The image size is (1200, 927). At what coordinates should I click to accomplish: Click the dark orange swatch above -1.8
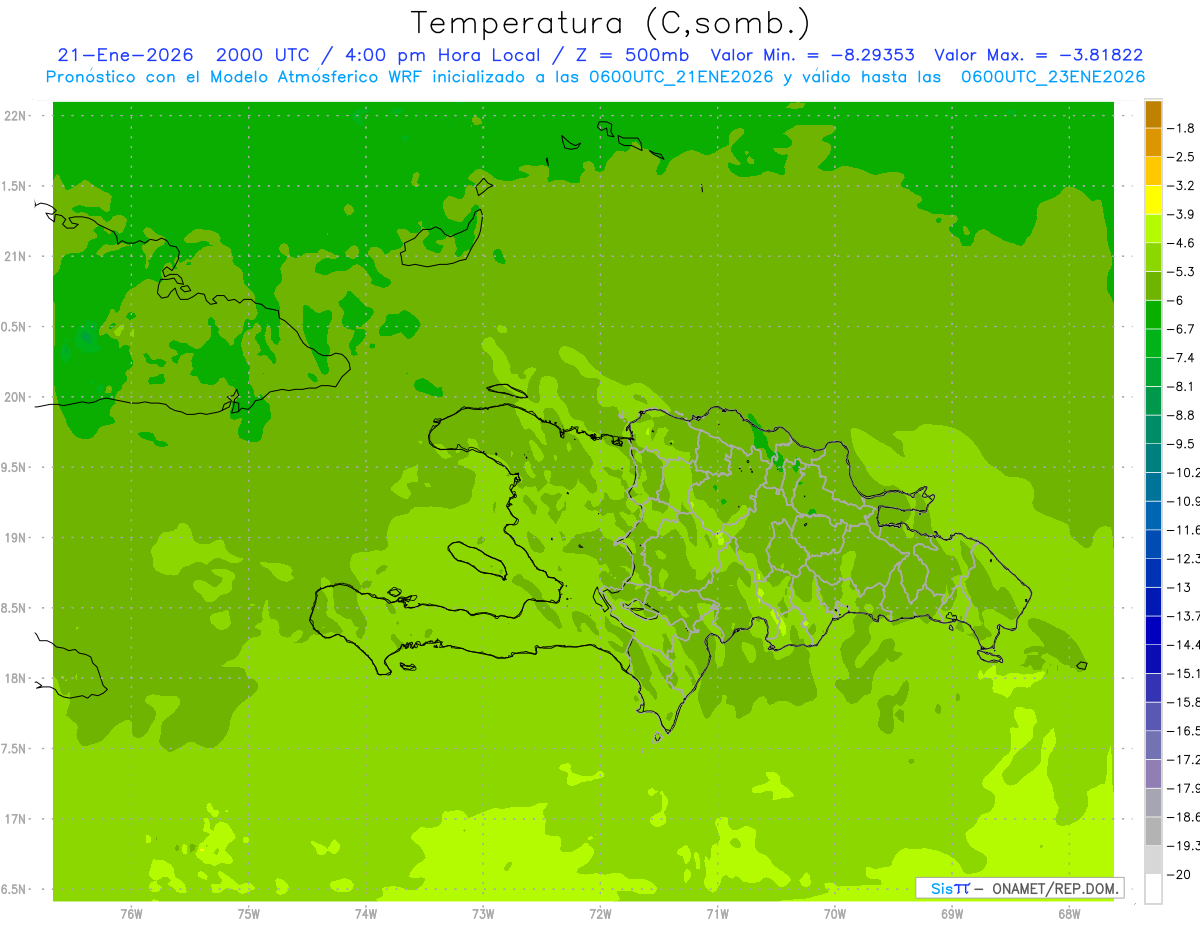[1153, 114]
